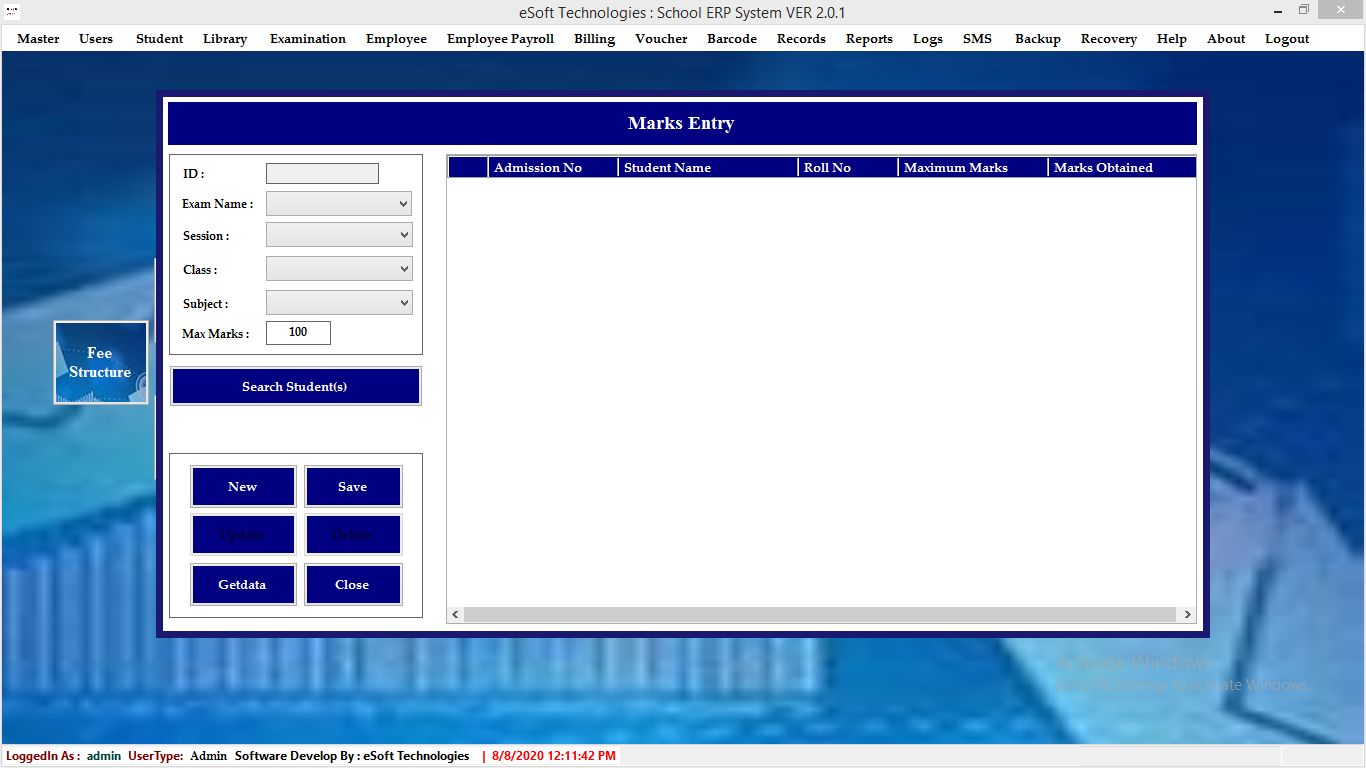Click the grid's horizontal scrollbar track
Viewport: 1366px width, 768px height.
pyautogui.click(x=820, y=615)
